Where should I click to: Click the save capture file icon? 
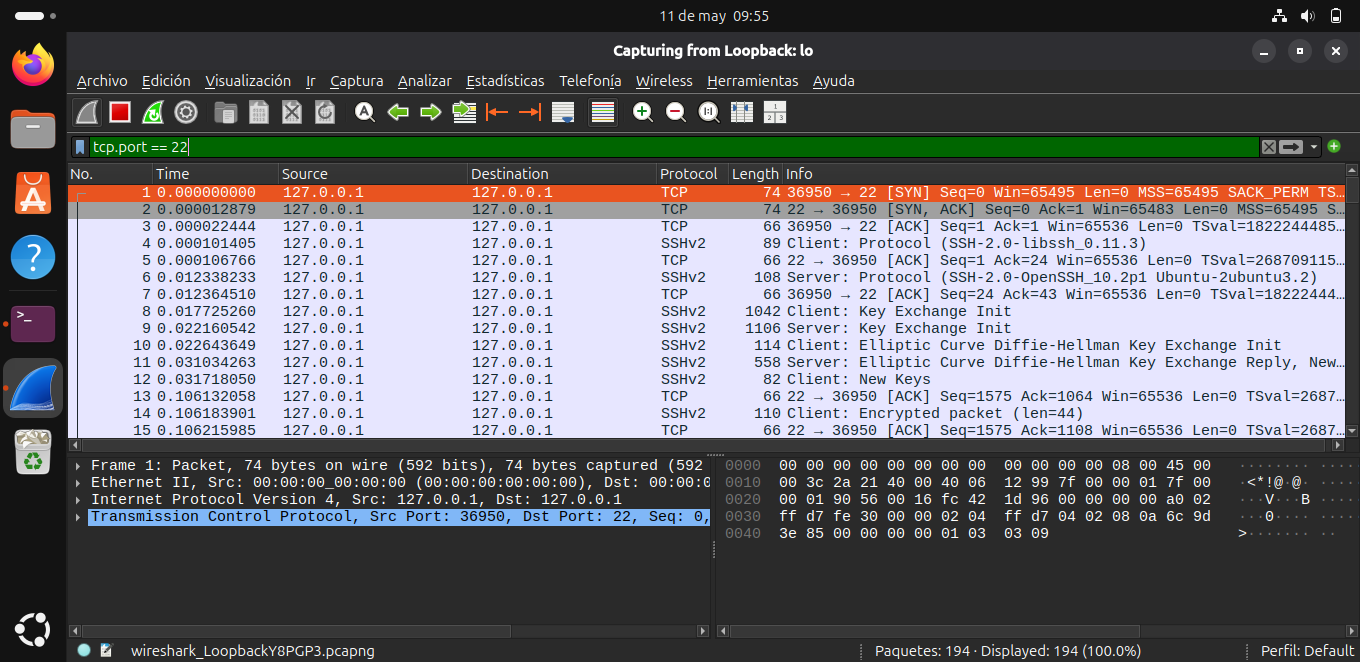click(x=259, y=112)
